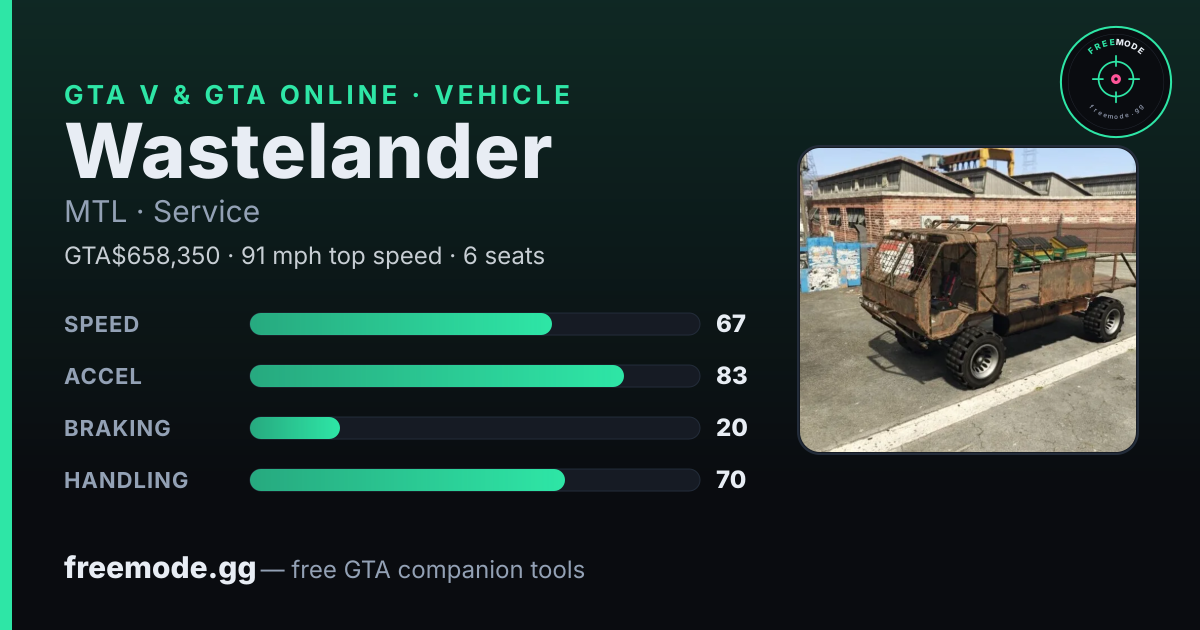Click the freemode.gg footer link
The width and height of the screenshot is (1200, 630).
[x=160, y=569]
